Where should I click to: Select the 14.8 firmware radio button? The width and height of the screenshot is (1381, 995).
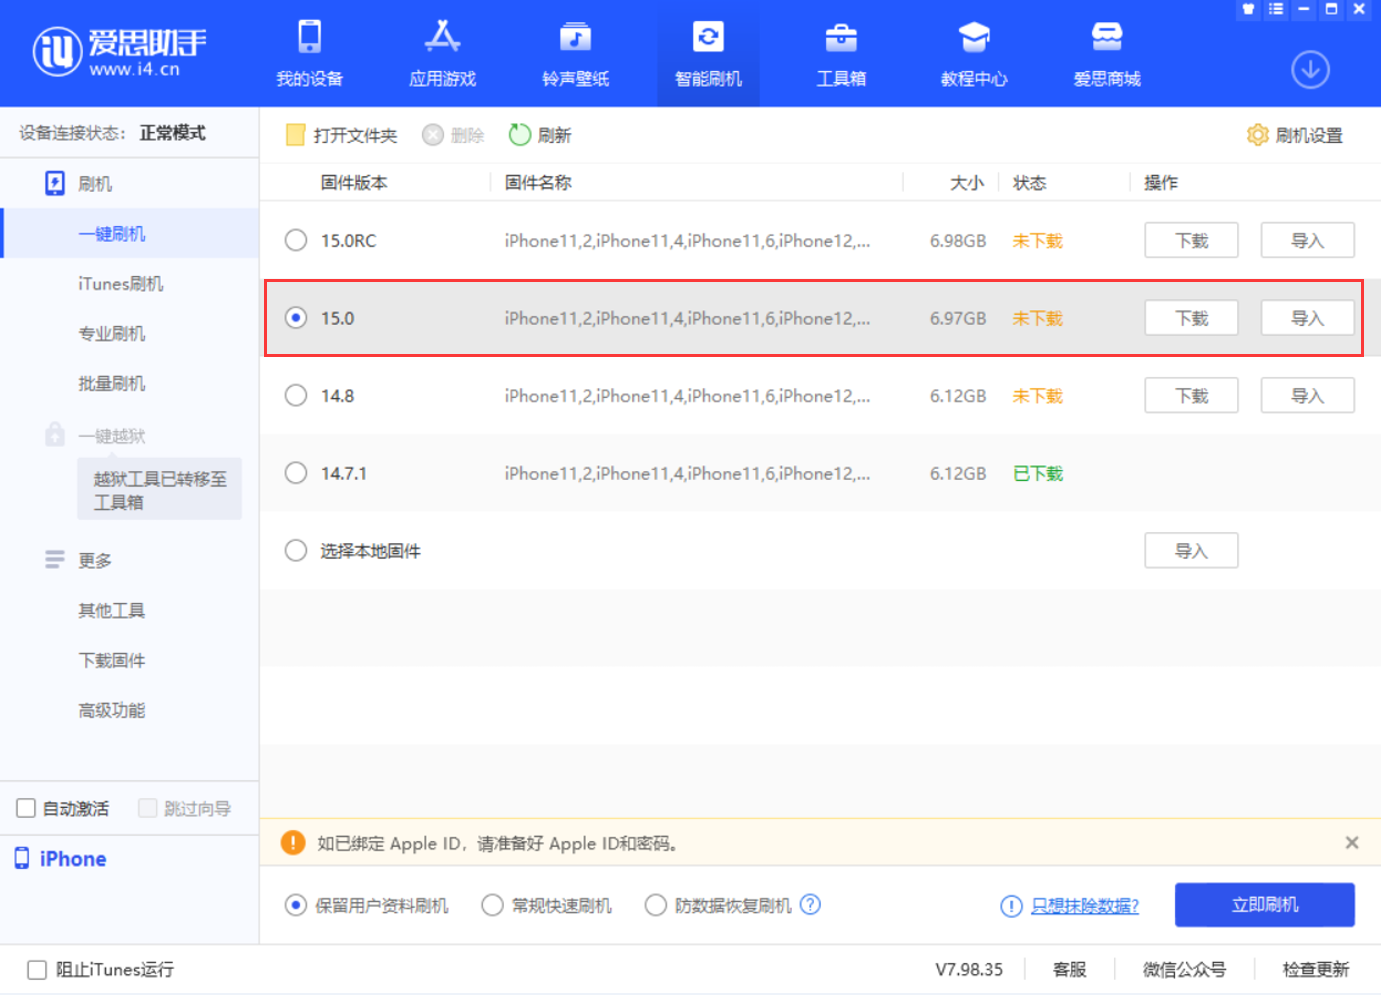(295, 395)
